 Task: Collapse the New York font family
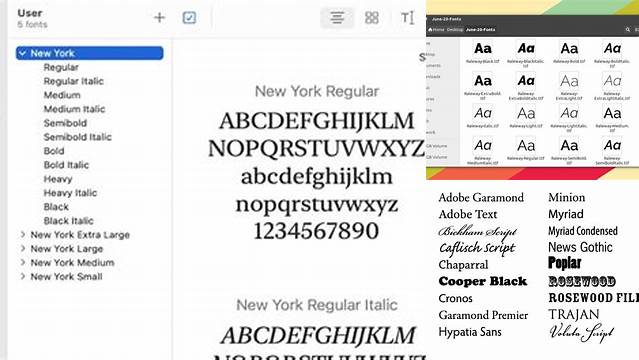pos(23,53)
